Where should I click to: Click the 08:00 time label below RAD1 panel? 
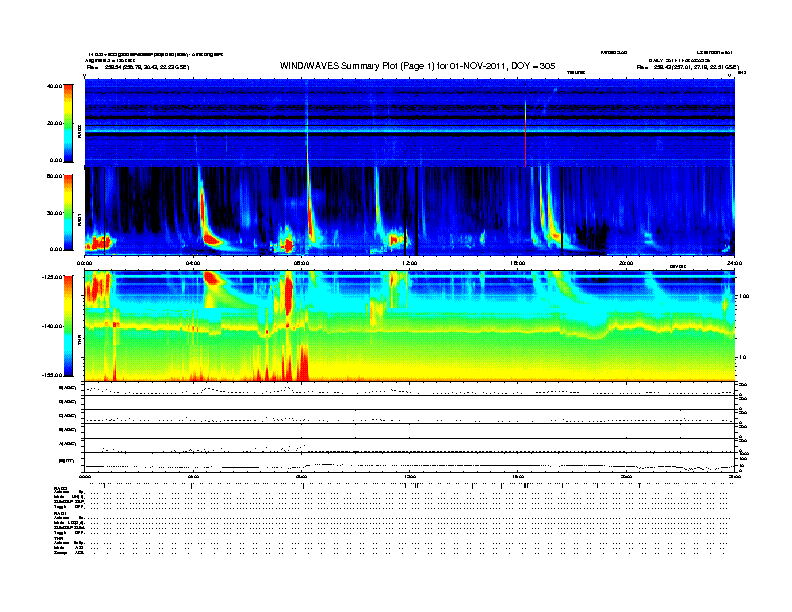pyautogui.click(x=302, y=263)
